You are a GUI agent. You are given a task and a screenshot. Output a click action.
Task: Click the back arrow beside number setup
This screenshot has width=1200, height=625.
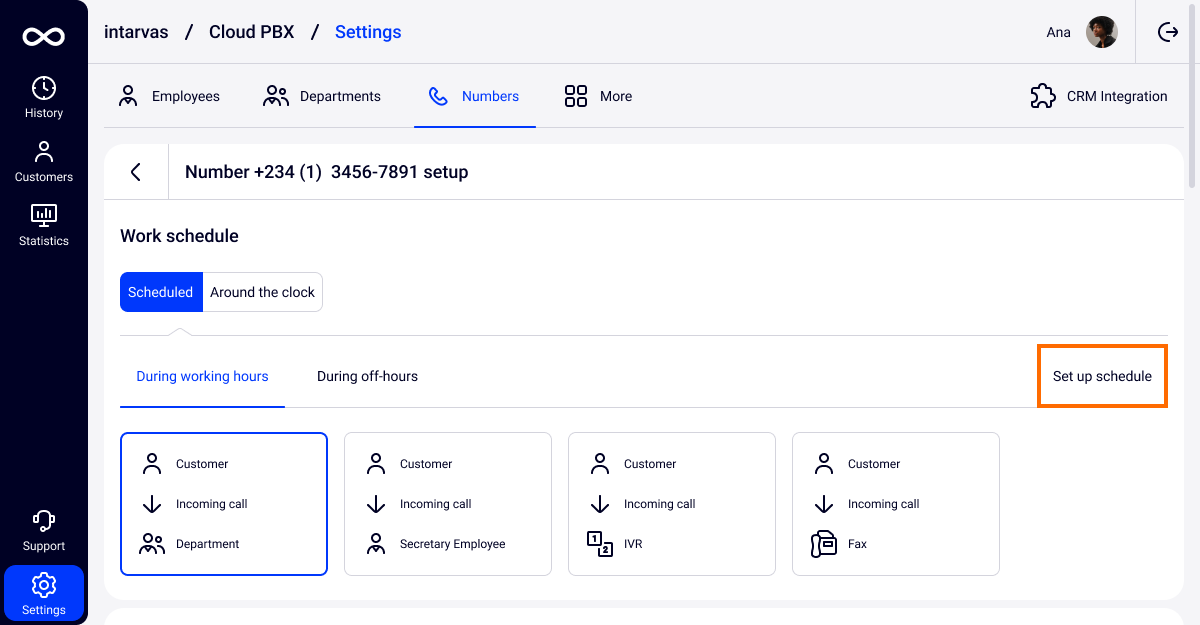click(x=136, y=172)
